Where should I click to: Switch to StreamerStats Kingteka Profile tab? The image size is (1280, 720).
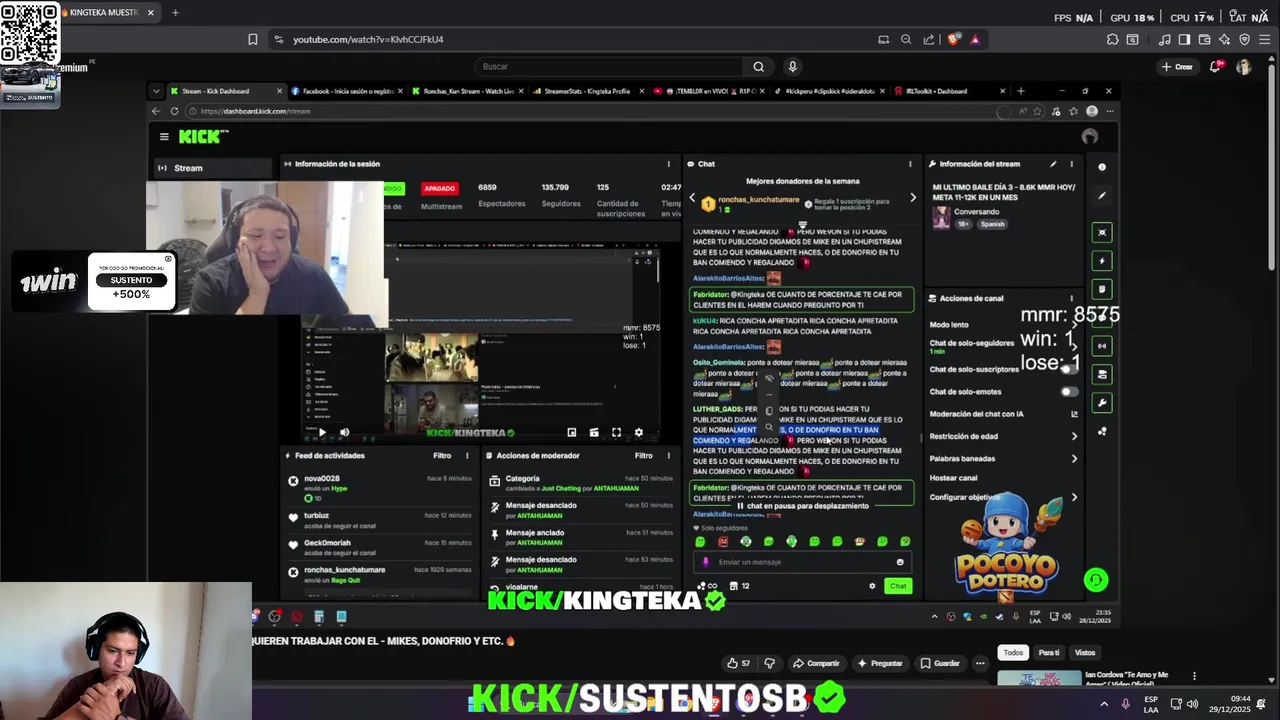tap(587, 91)
